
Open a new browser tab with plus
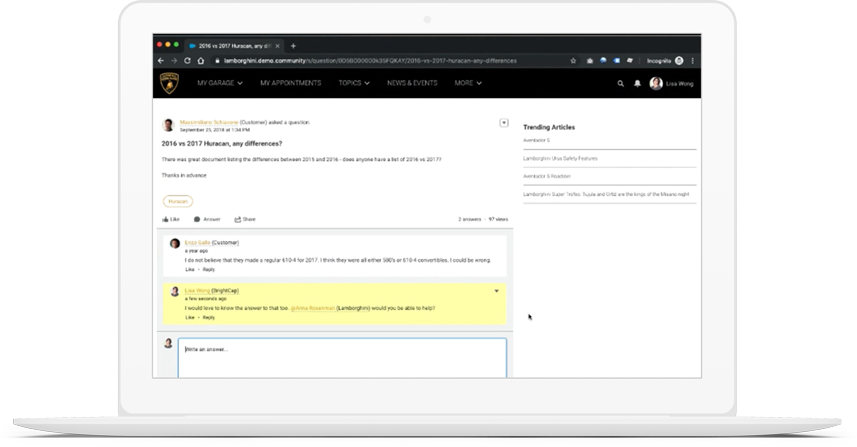tap(293, 46)
